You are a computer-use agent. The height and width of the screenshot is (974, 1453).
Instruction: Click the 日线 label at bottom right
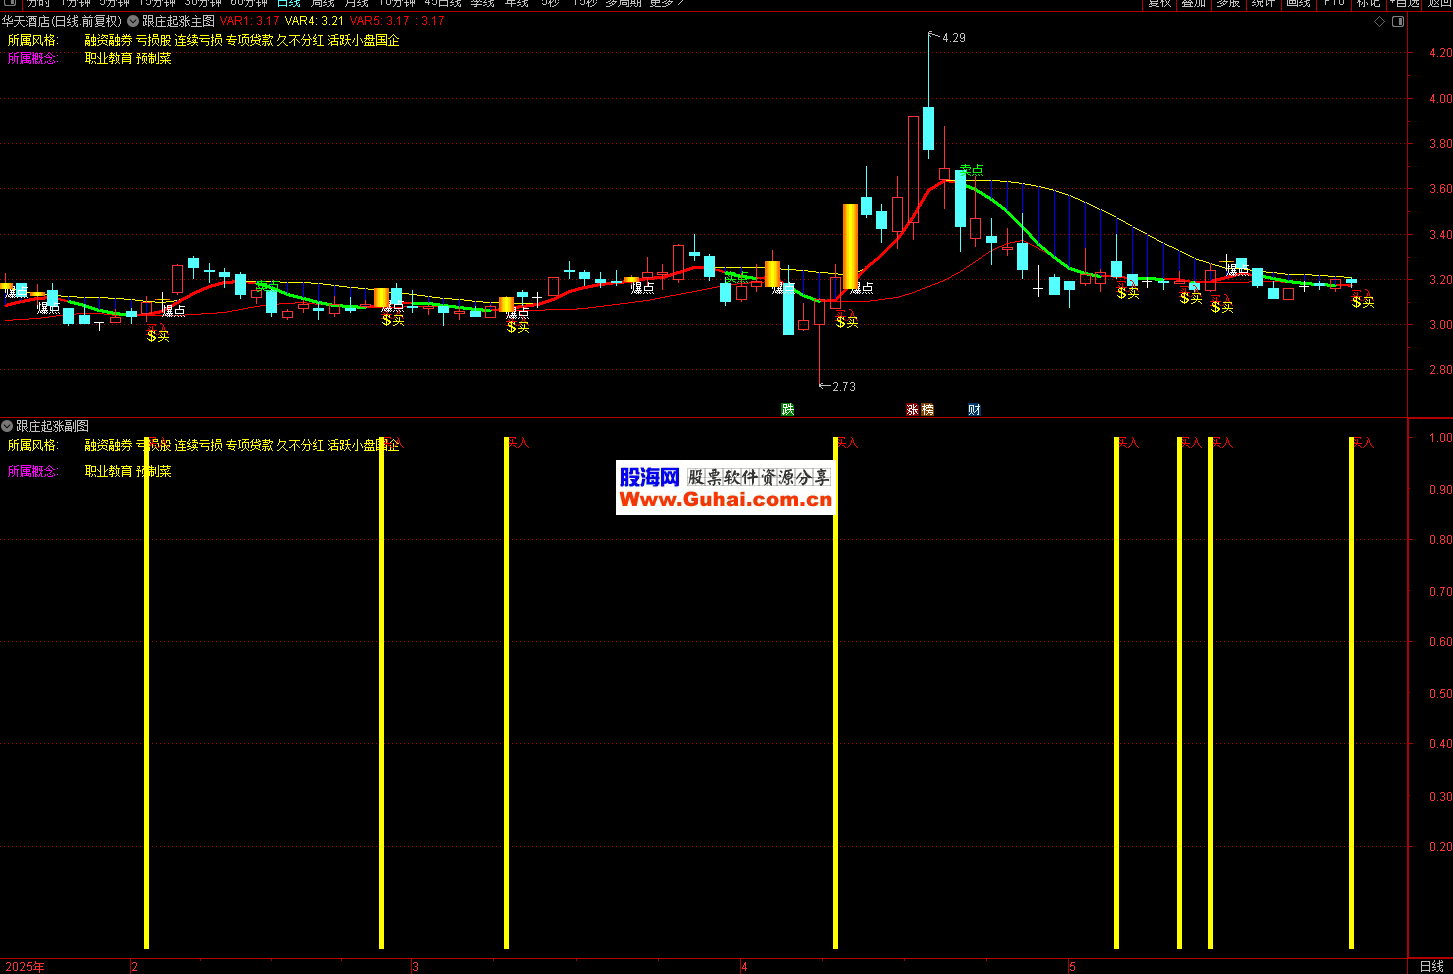tap(1431, 966)
